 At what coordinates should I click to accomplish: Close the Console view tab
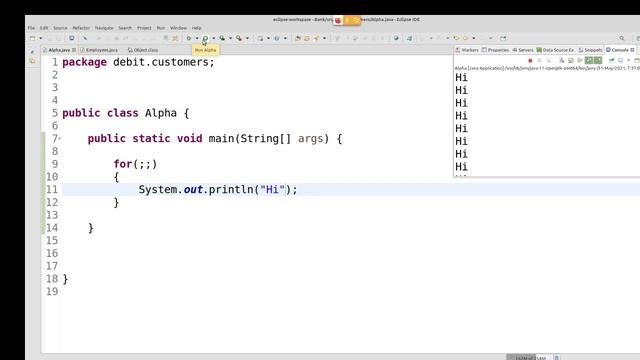632,50
